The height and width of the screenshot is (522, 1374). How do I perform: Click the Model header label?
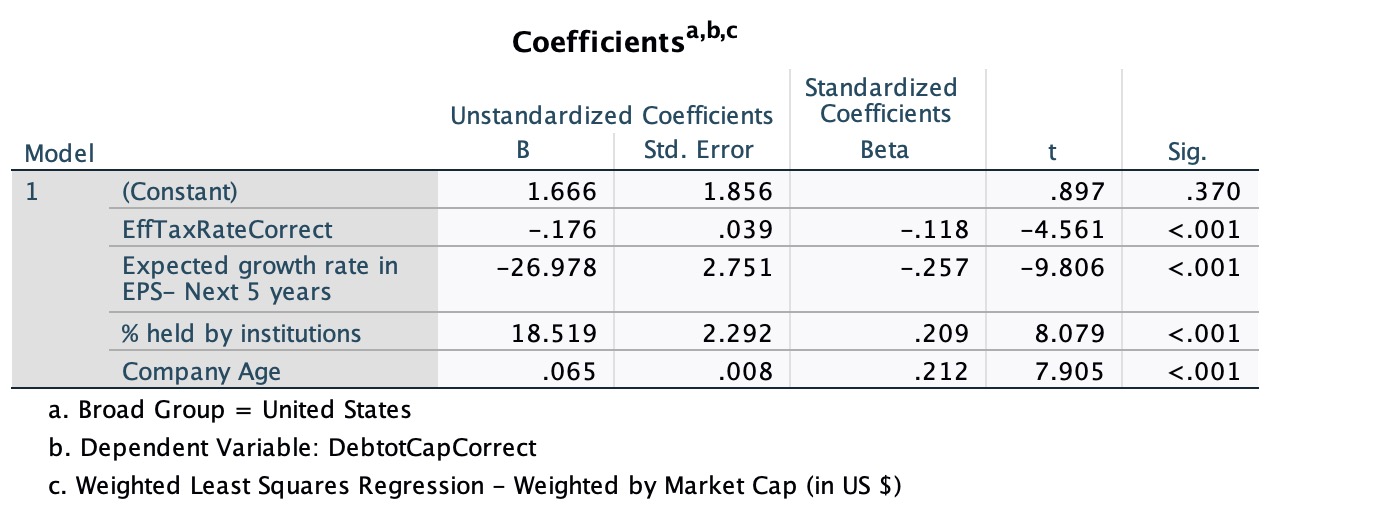point(59,154)
